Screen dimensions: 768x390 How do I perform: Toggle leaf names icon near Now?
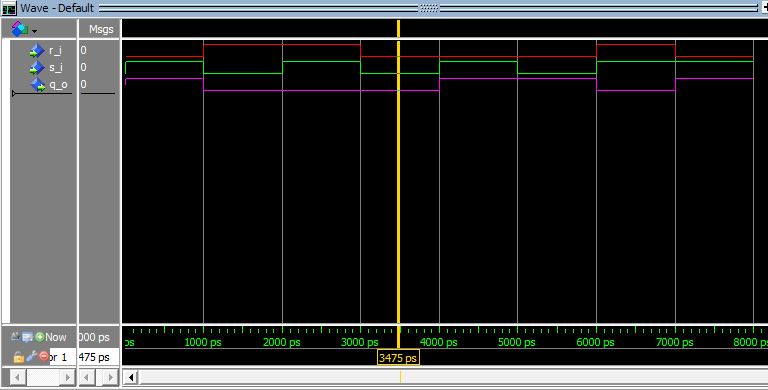point(16,337)
